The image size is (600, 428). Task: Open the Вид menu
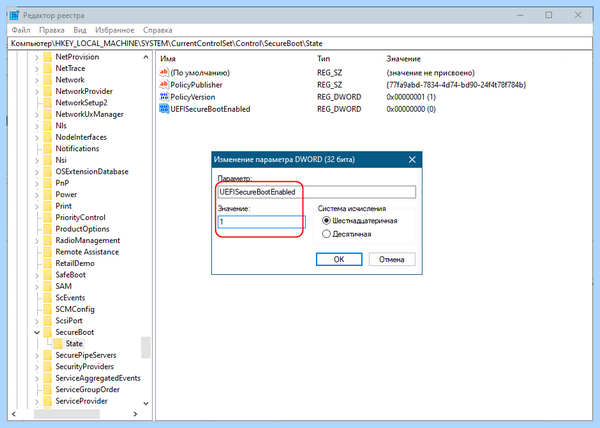(x=80, y=30)
